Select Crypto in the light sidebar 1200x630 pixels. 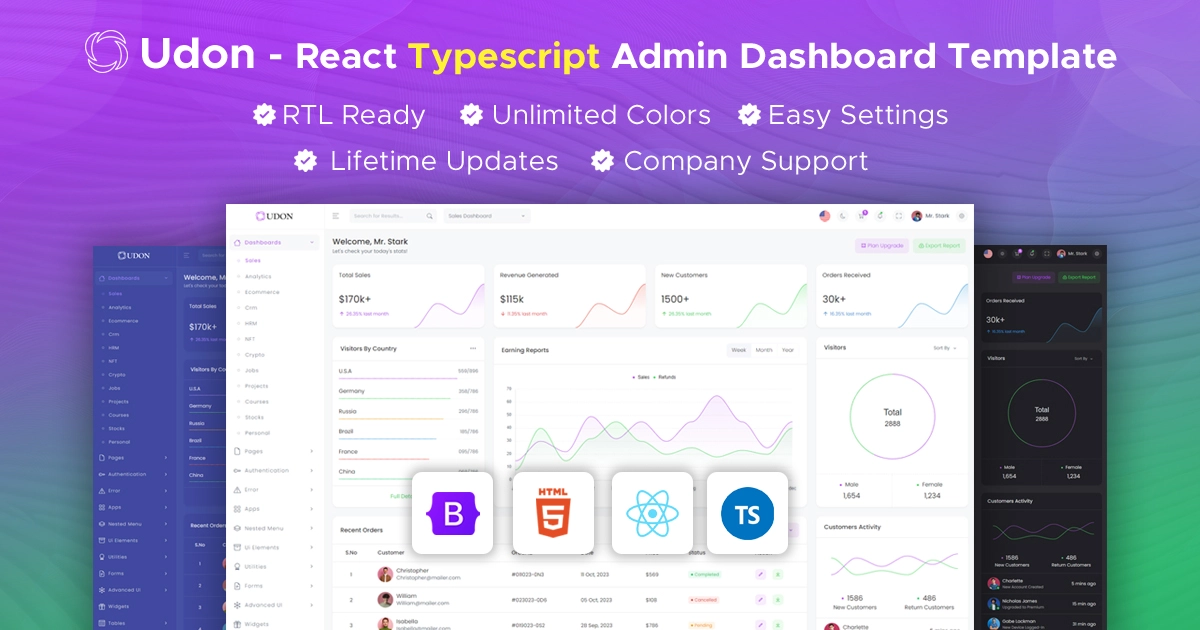pos(255,354)
